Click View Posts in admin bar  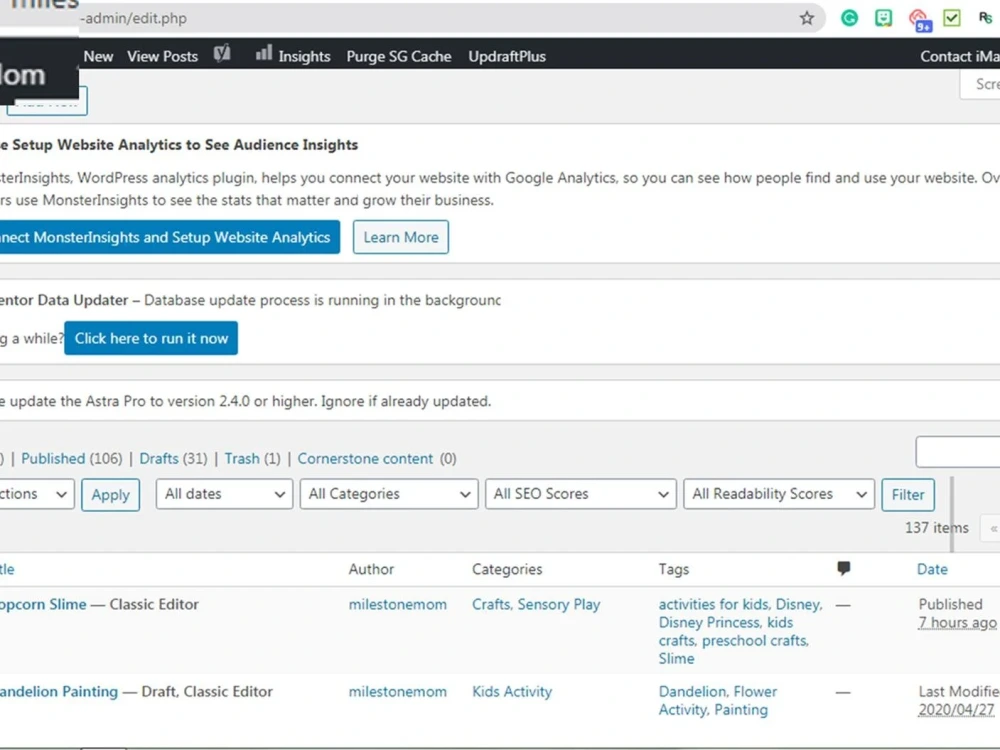[x=162, y=56]
